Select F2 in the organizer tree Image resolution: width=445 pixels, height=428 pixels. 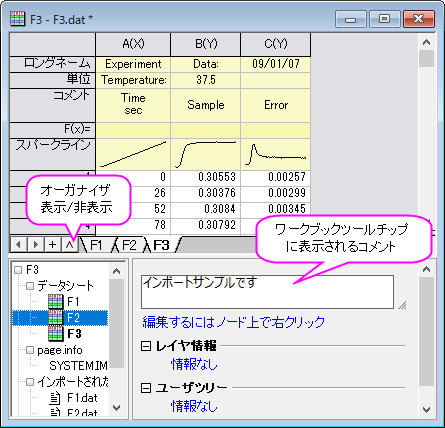coord(73,318)
